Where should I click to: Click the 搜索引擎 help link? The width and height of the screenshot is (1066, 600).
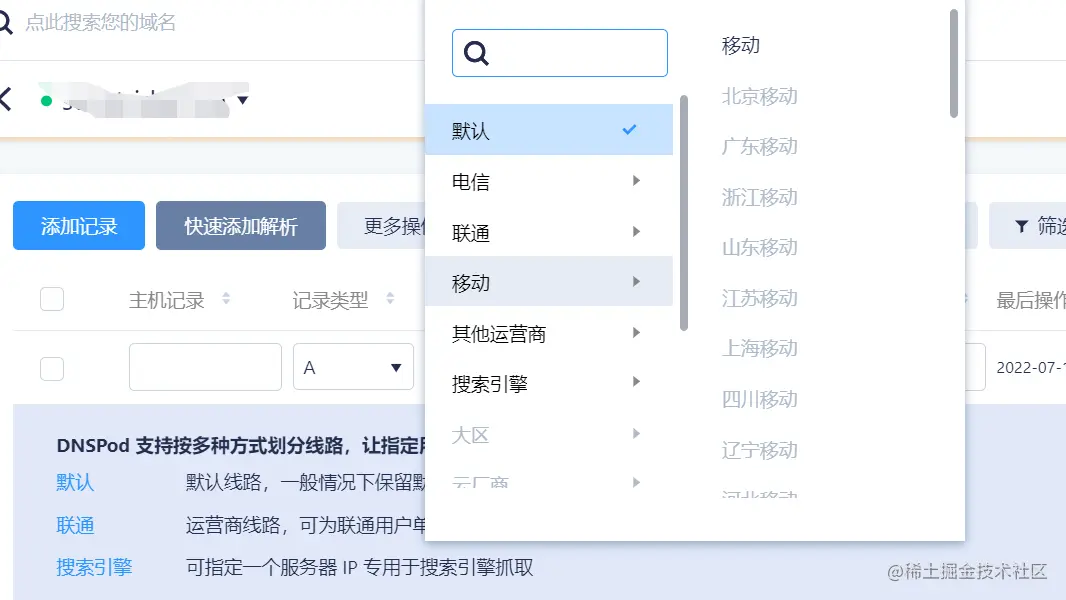[x=94, y=567]
